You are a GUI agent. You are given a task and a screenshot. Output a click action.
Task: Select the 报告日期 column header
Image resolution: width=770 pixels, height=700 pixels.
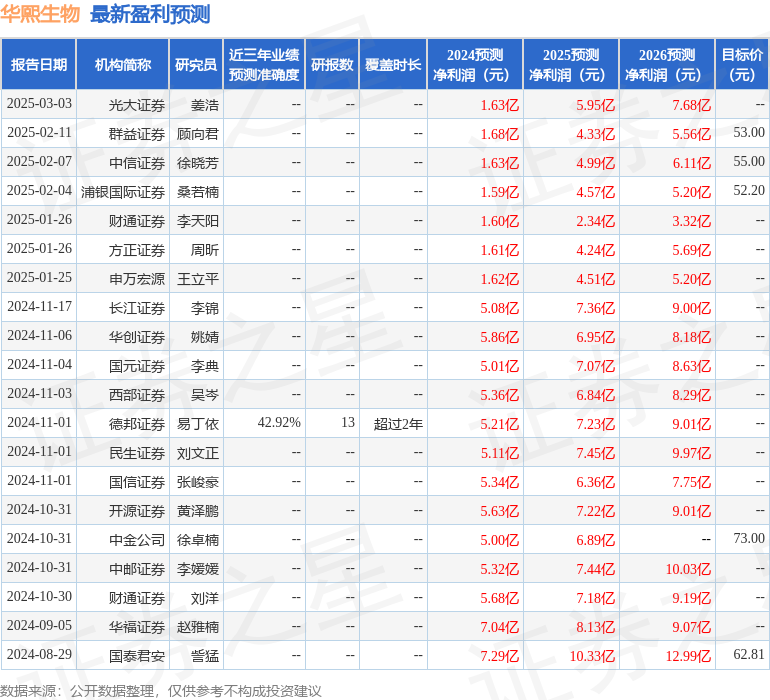38,64
